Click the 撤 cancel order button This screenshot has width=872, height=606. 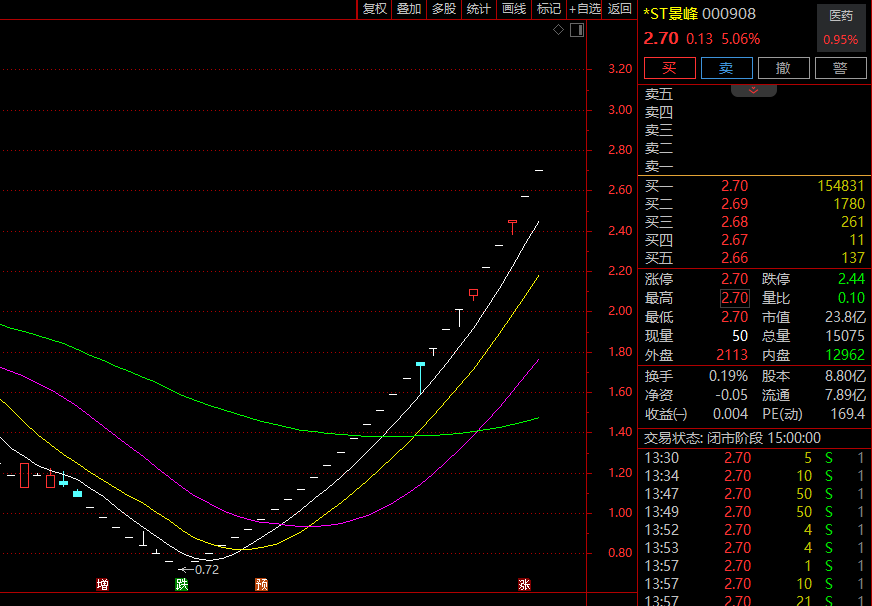[783, 68]
